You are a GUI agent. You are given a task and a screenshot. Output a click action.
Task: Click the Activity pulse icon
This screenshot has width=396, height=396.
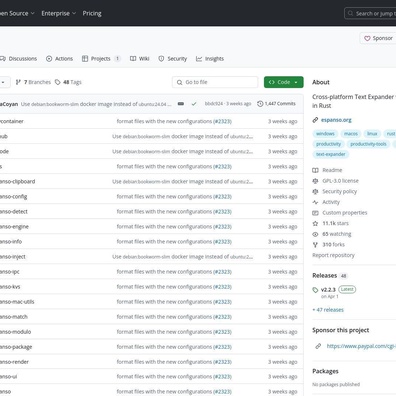pyautogui.click(x=315, y=202)
